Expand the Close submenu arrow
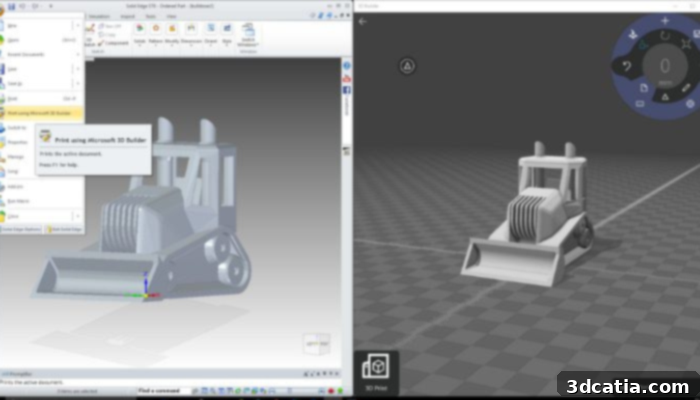700x400 pixels. coord(78,216)
